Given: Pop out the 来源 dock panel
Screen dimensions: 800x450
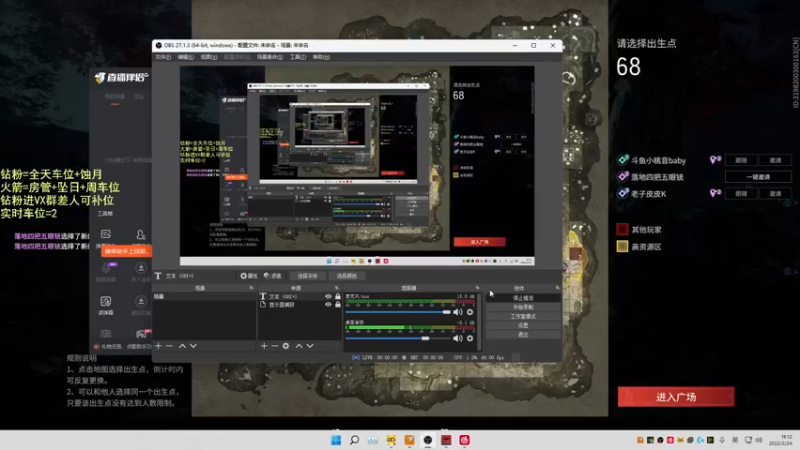Looking at the screenshot, I should coord(336,288).
